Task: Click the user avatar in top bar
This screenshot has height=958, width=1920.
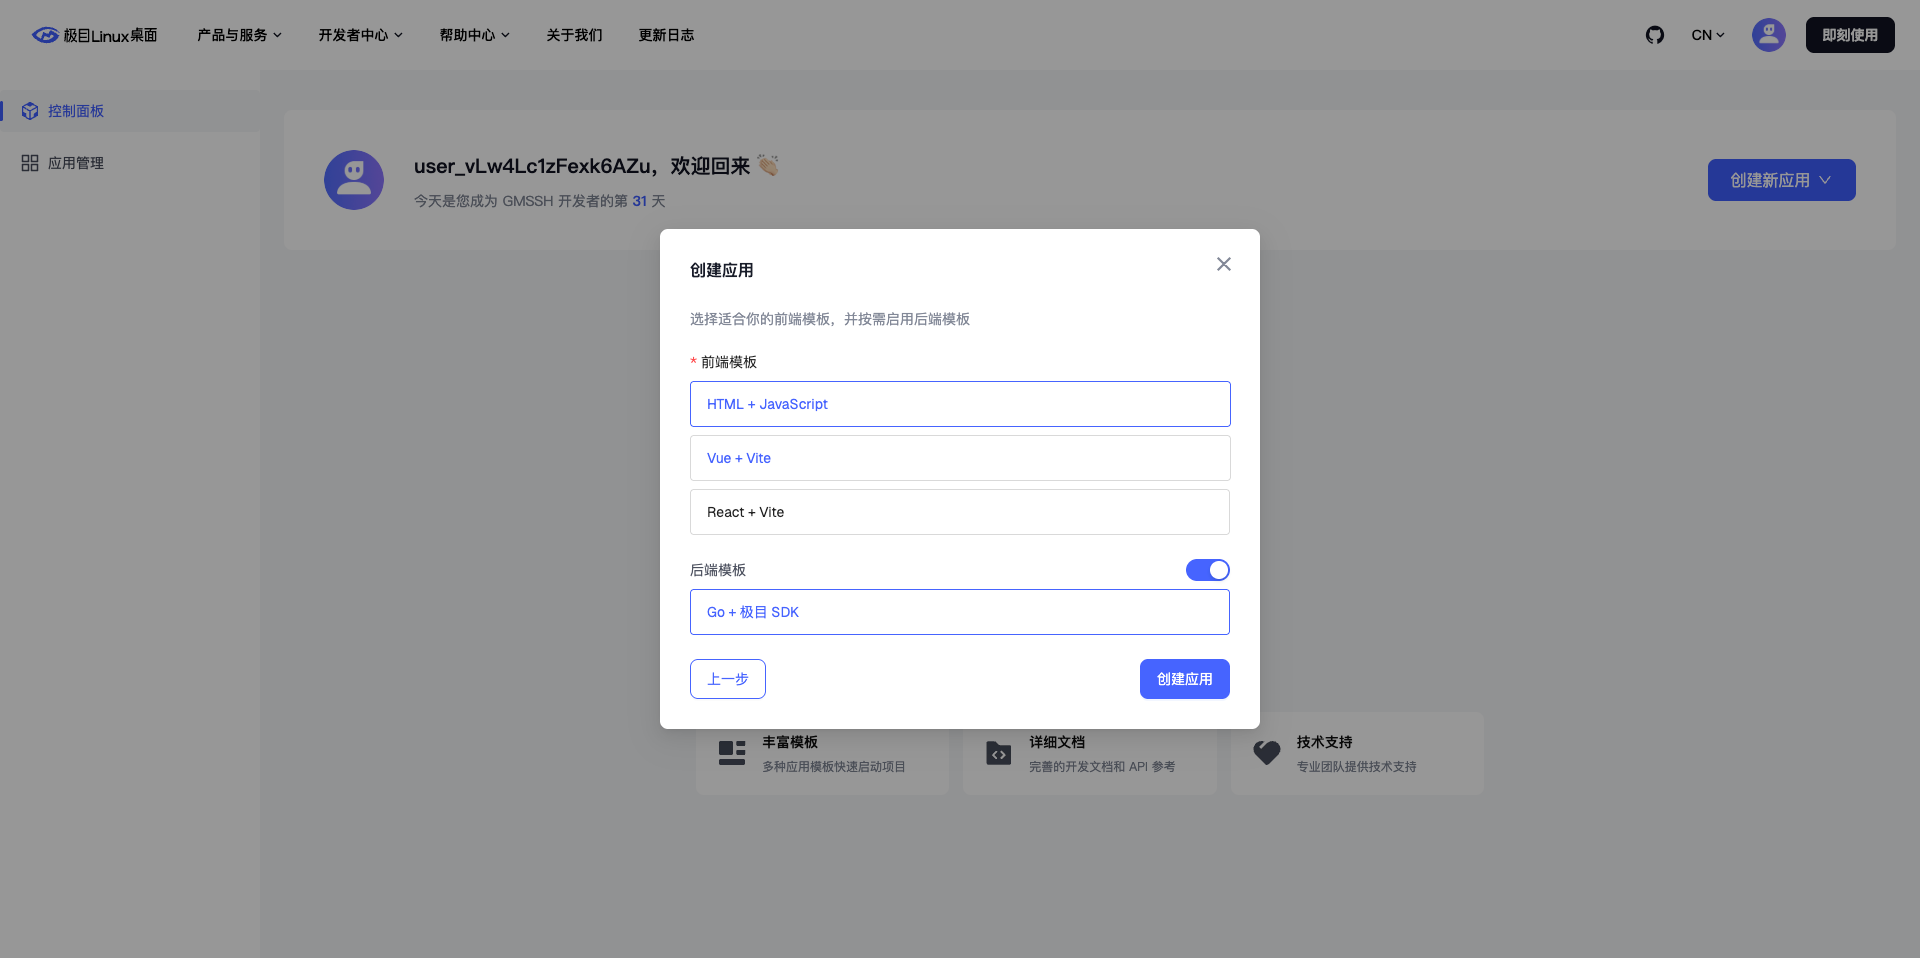Action: (1768, 35)
